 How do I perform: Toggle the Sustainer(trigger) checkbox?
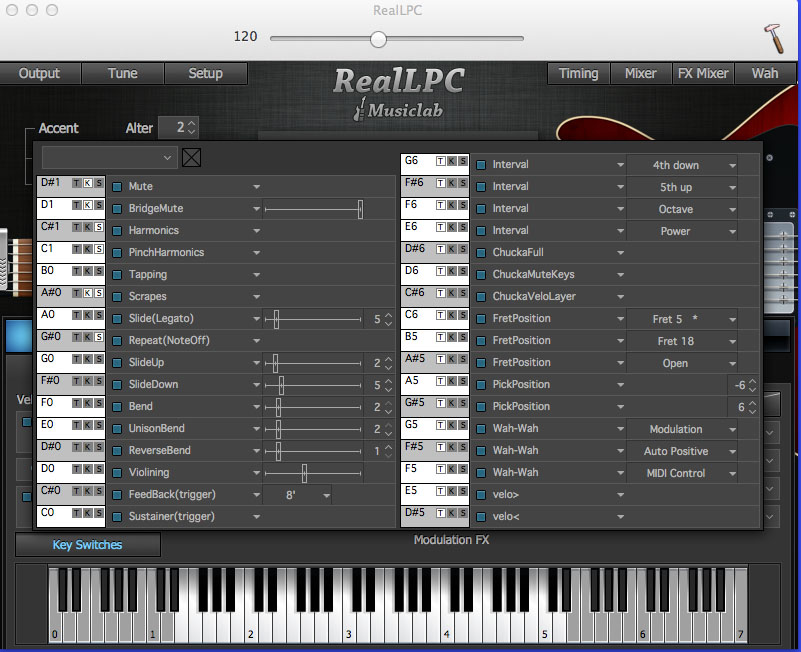click(117, 517)
